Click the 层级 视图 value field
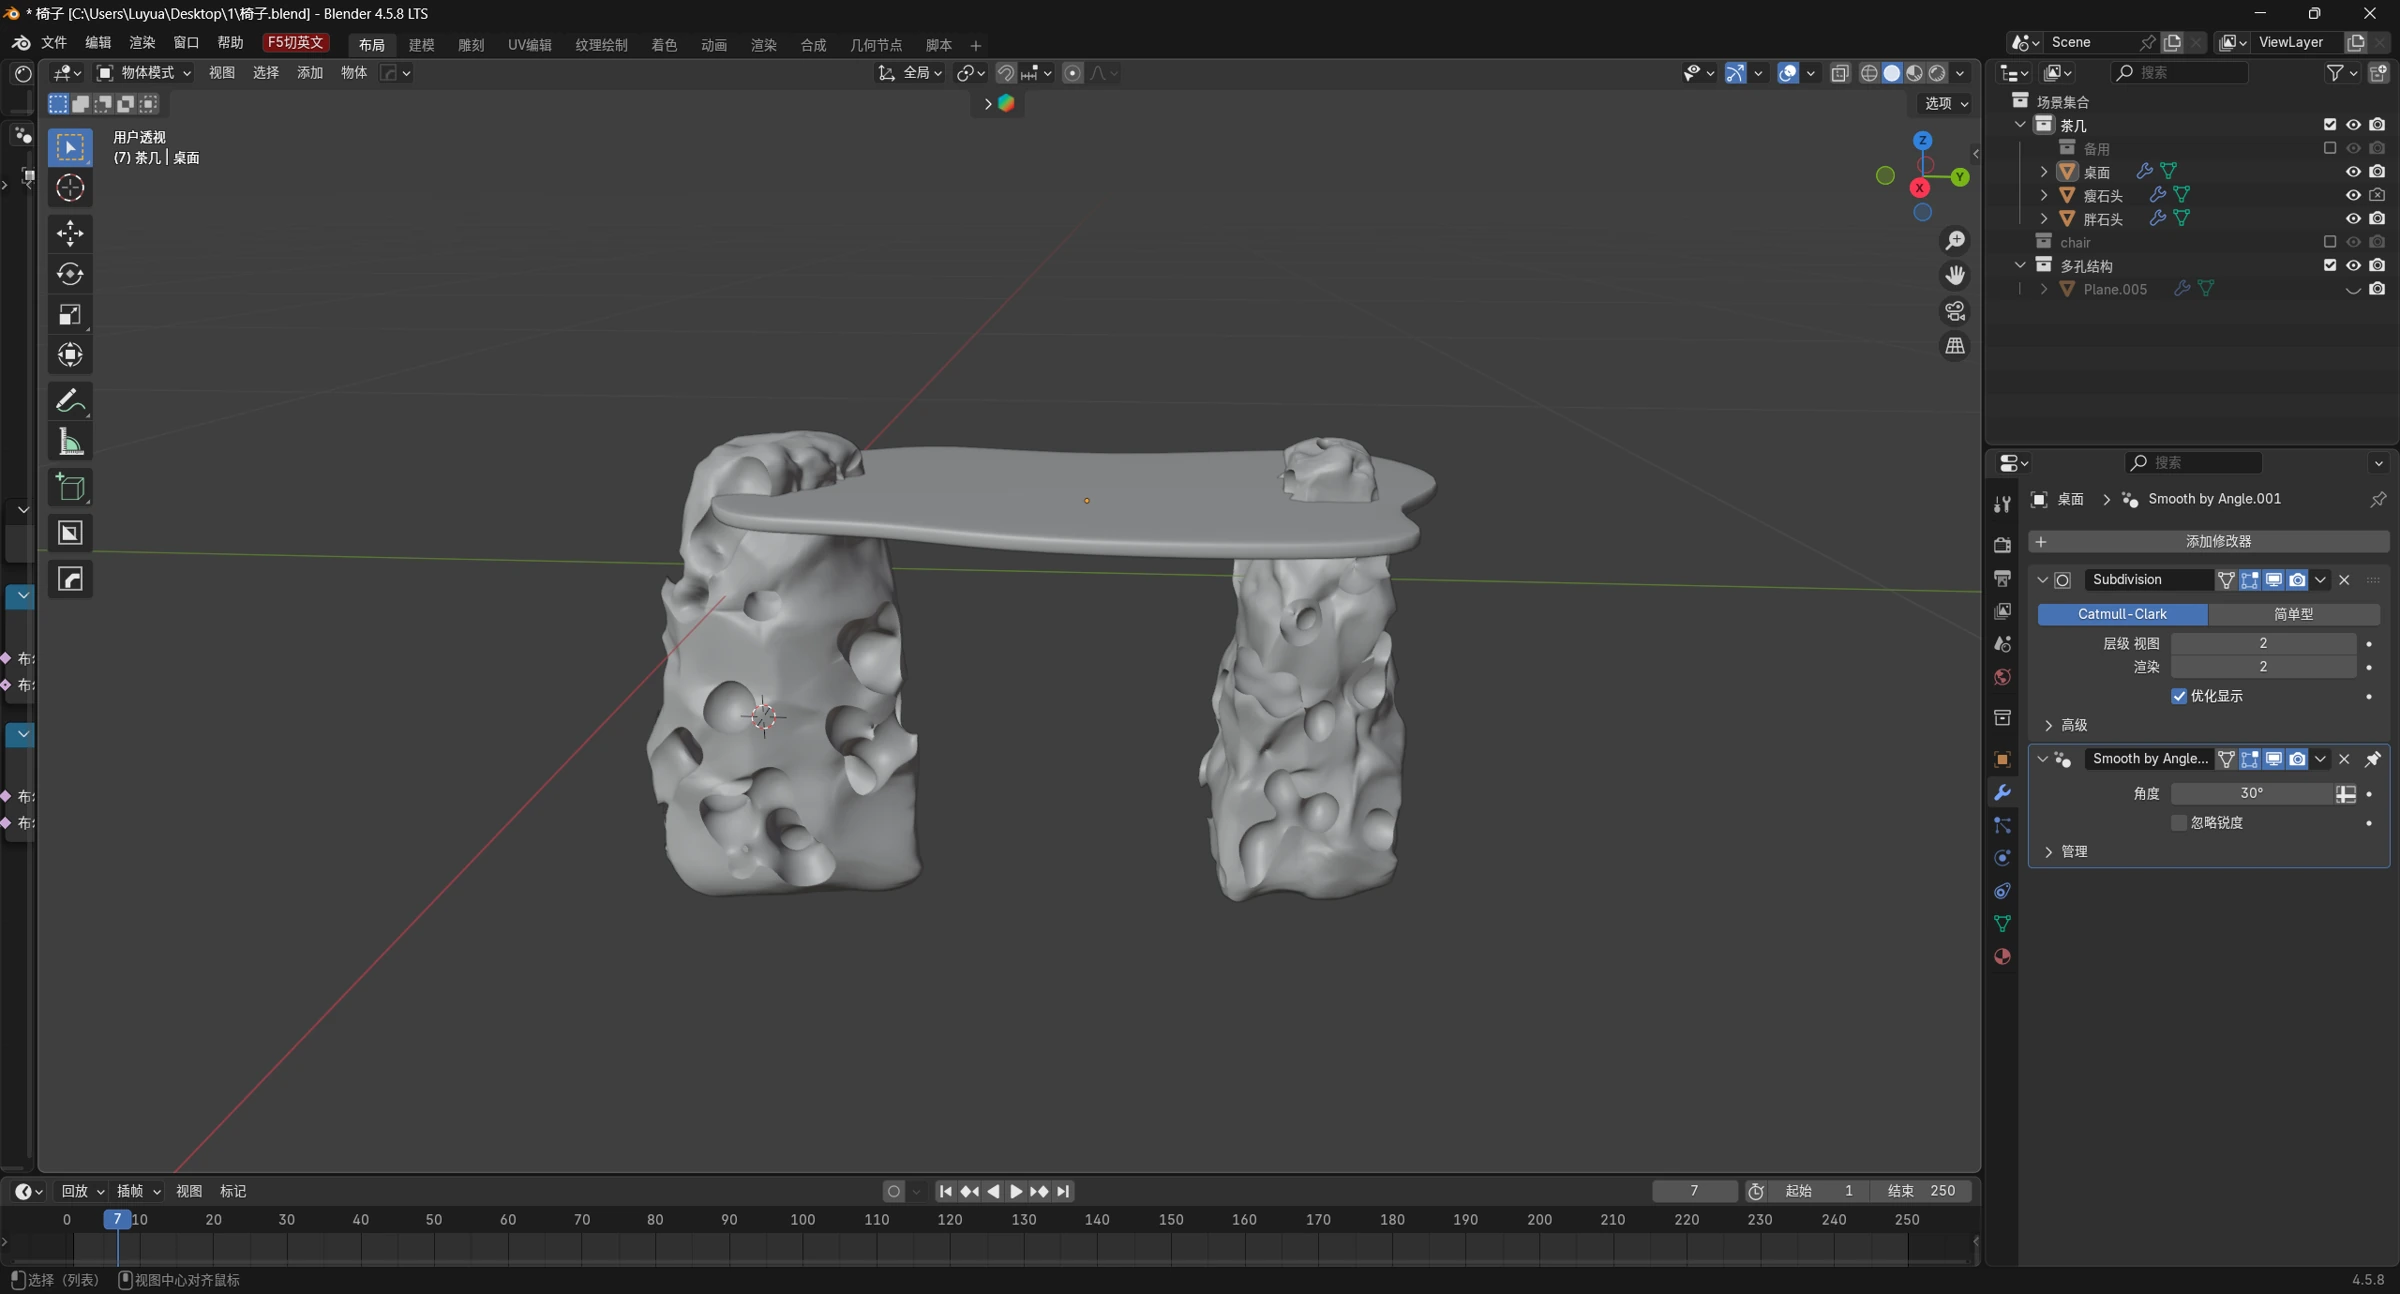Viewport: 2400px width, 1294px height. click(x=2263, y=643)
